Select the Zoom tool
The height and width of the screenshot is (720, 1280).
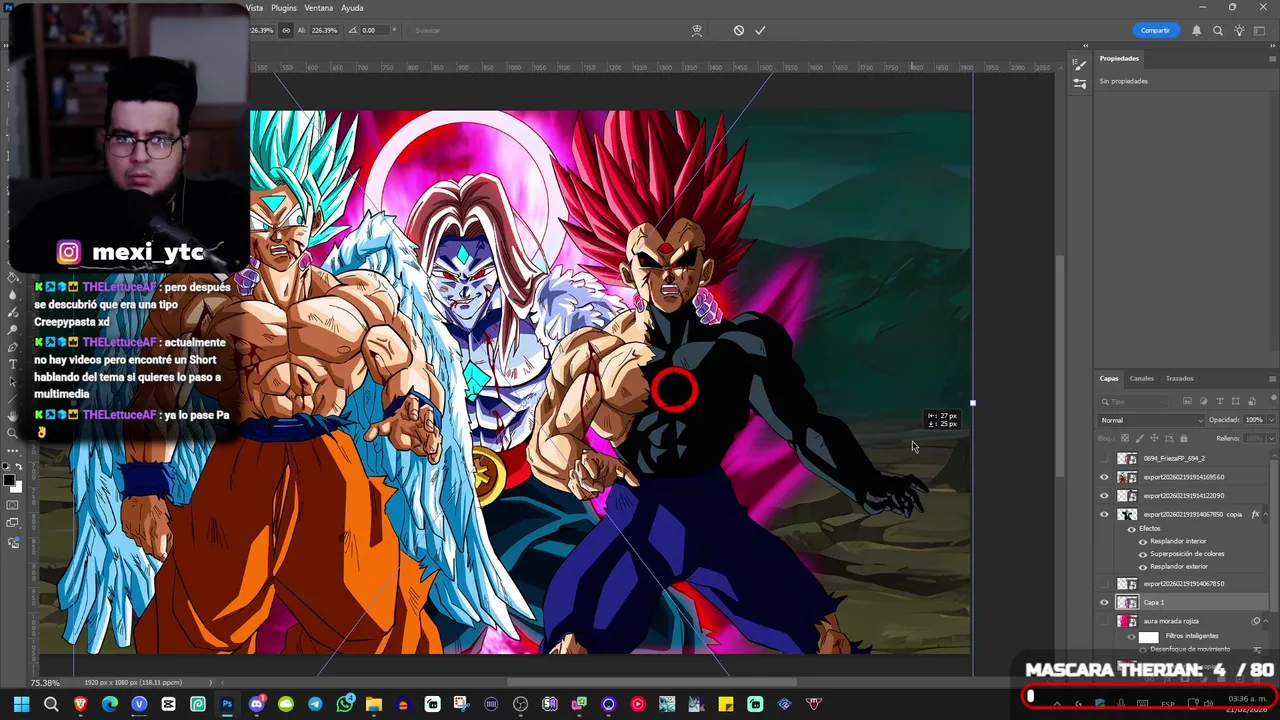13,433
